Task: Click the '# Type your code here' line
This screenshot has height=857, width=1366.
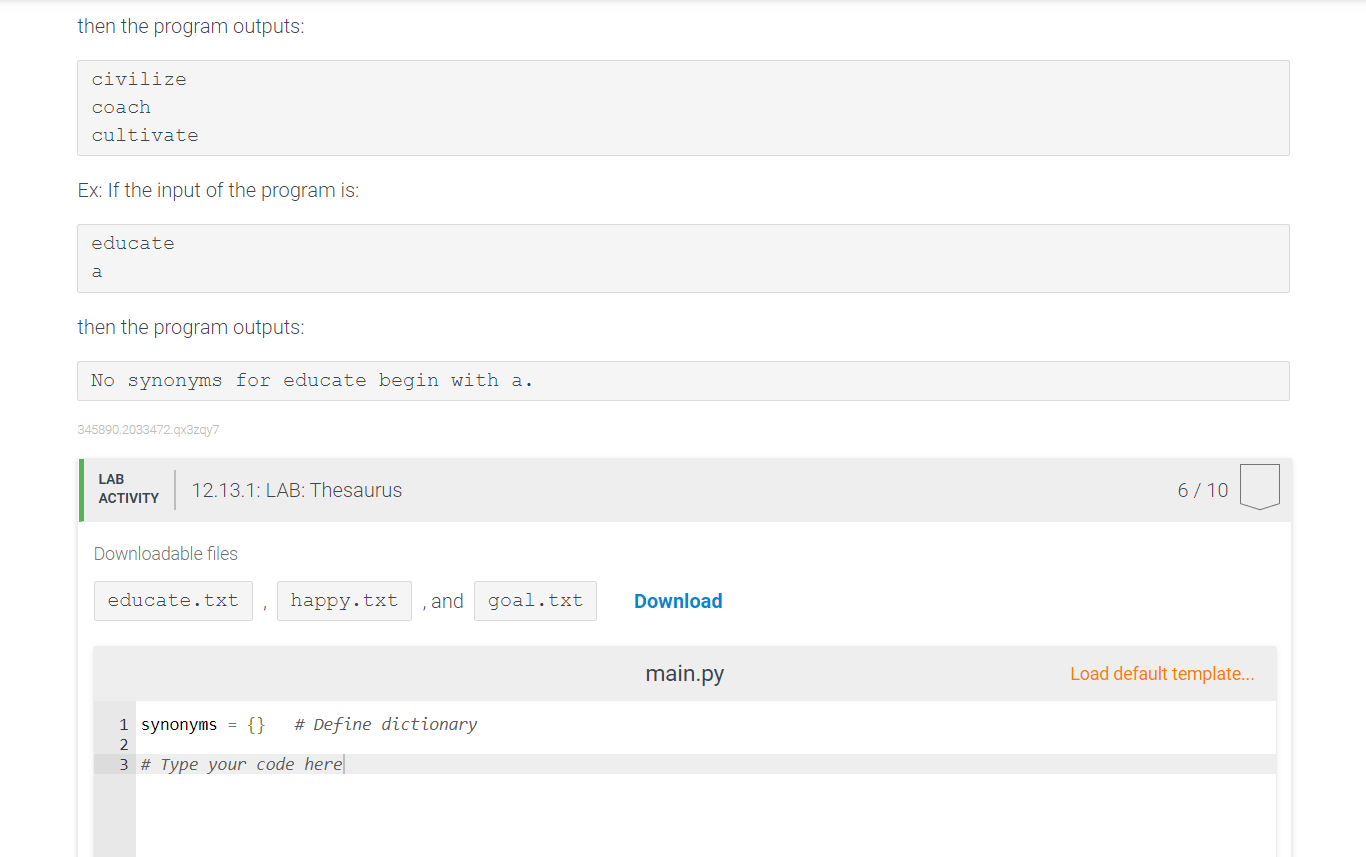Action: pos(706,764)
